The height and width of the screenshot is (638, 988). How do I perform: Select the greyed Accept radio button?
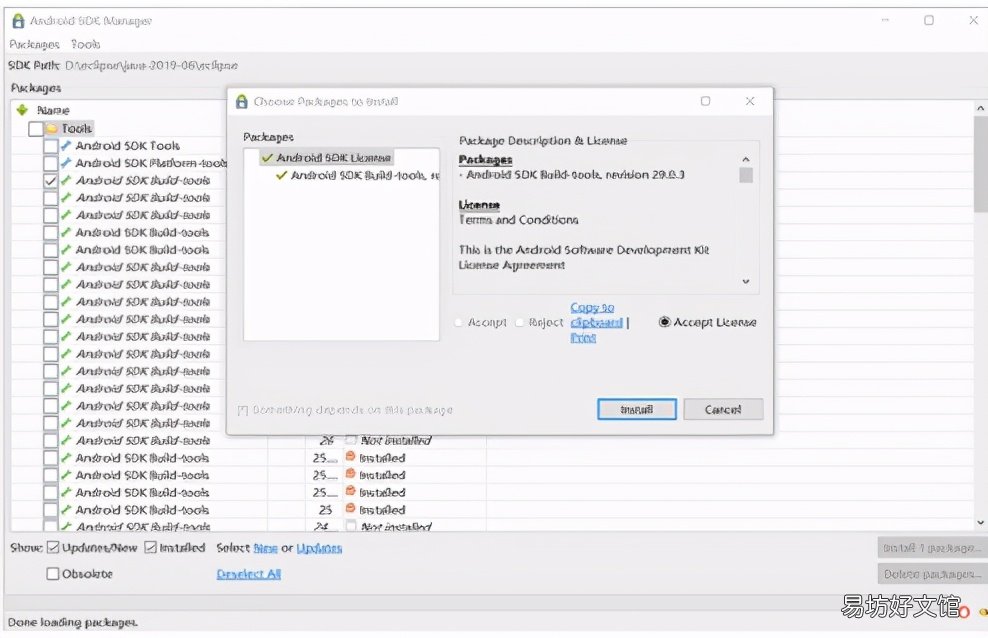458,322
